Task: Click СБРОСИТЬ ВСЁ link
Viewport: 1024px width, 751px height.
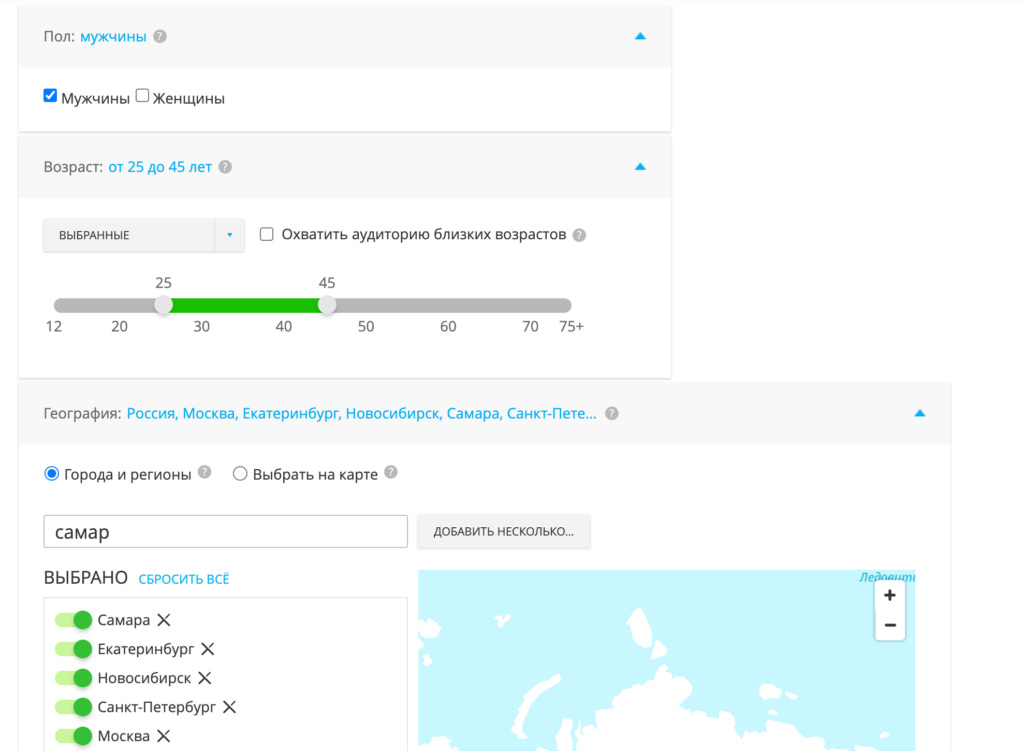Action: [184, 579]
